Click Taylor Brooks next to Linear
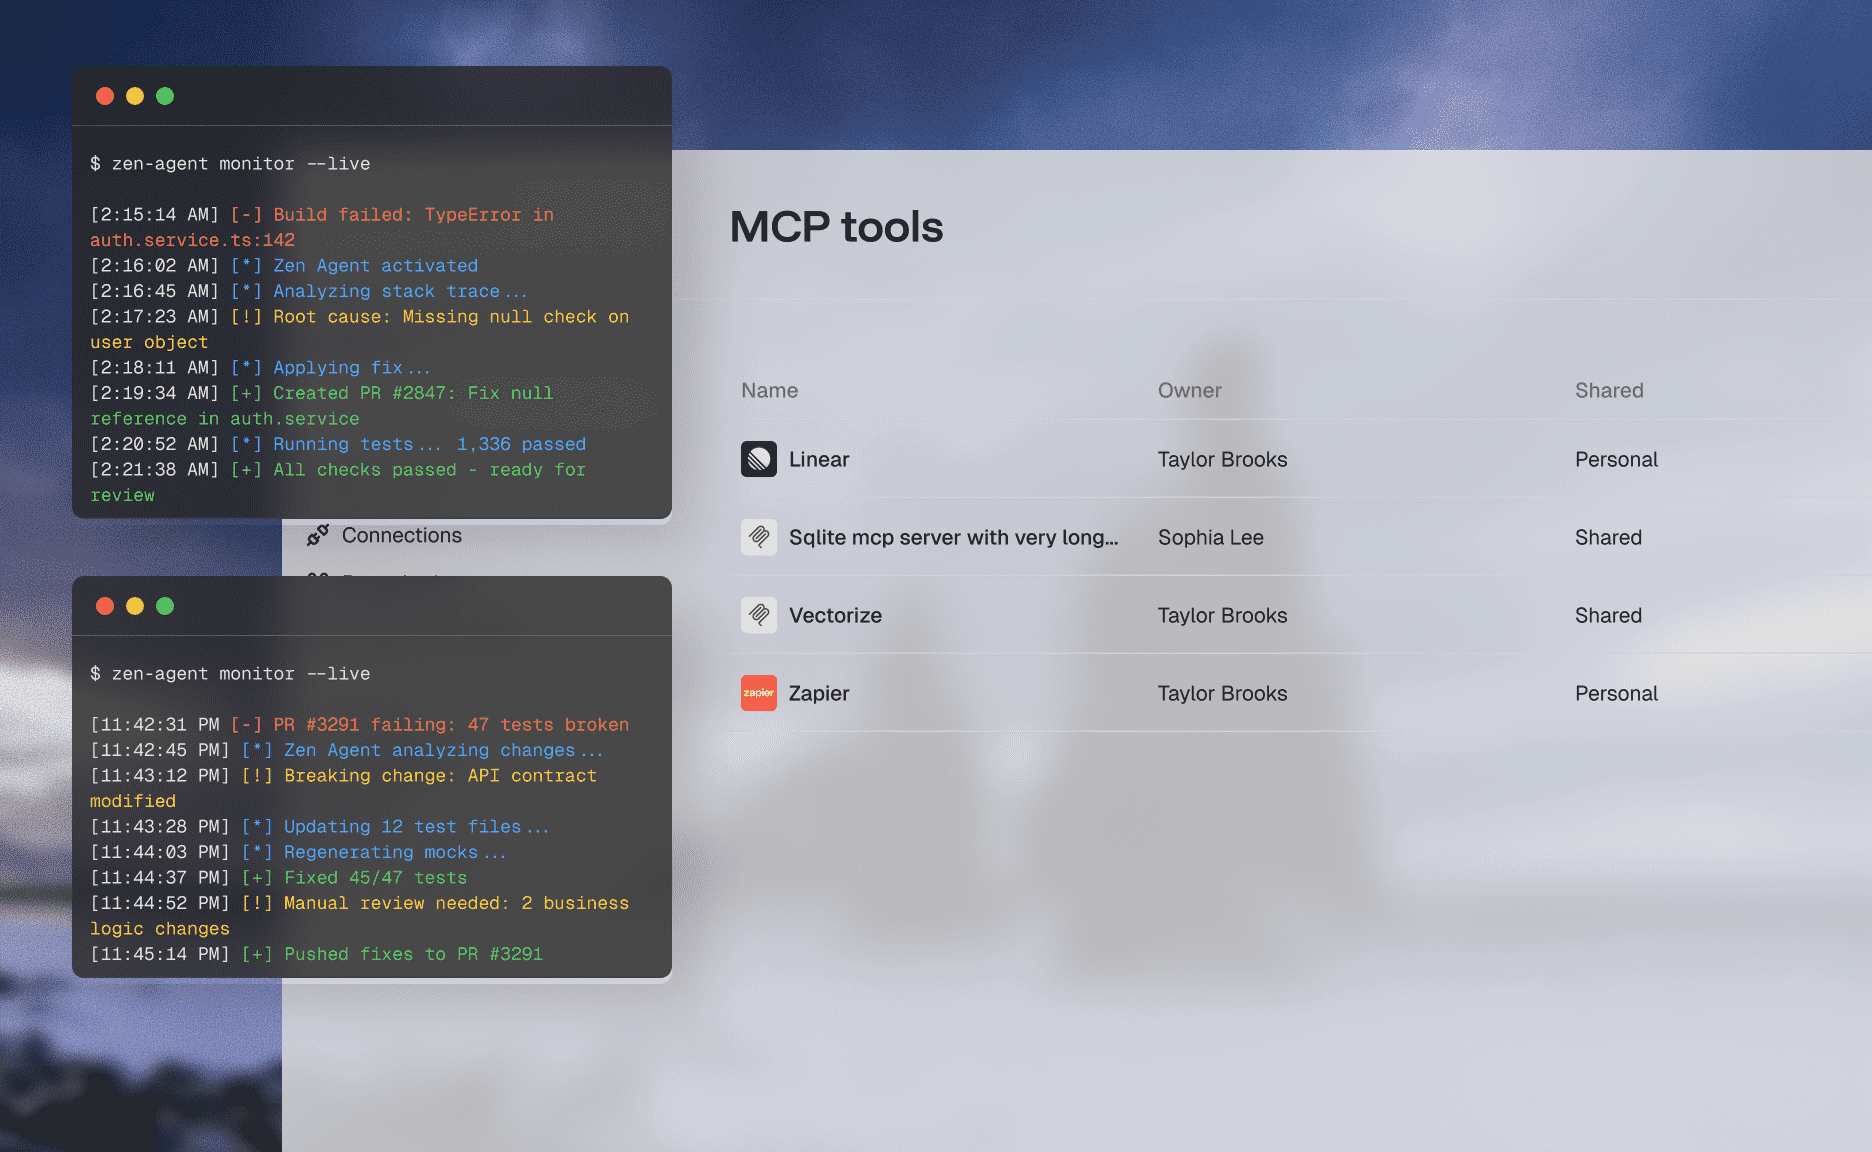Image resolution: width=1872 pixels, height=1152 pixels. click(x=1222, y=459)
